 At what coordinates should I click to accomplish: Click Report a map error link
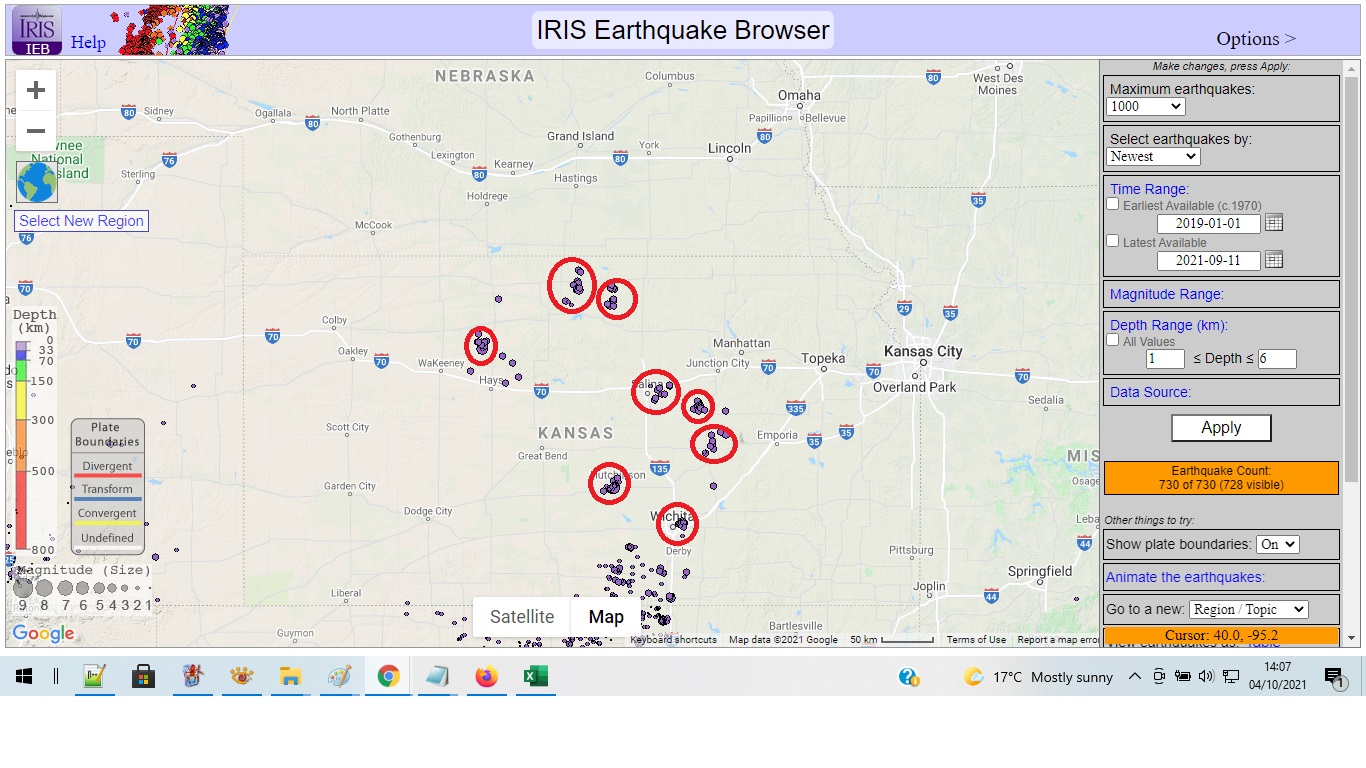click(1058, 640)
